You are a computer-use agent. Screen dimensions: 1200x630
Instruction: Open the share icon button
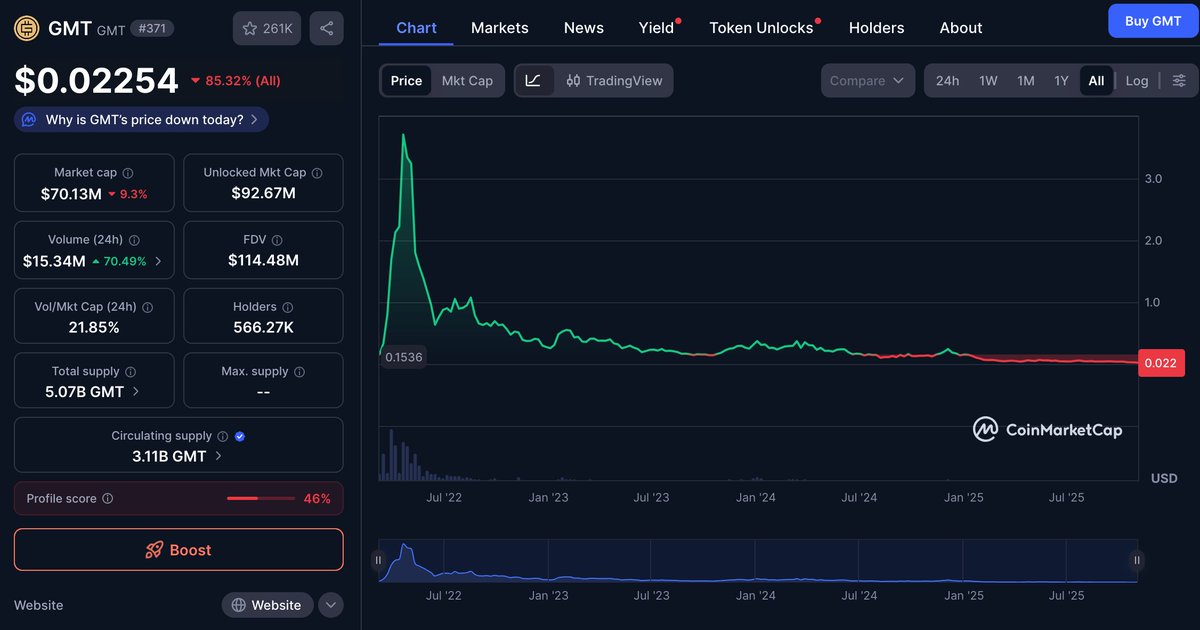click(x=327, y=29)
